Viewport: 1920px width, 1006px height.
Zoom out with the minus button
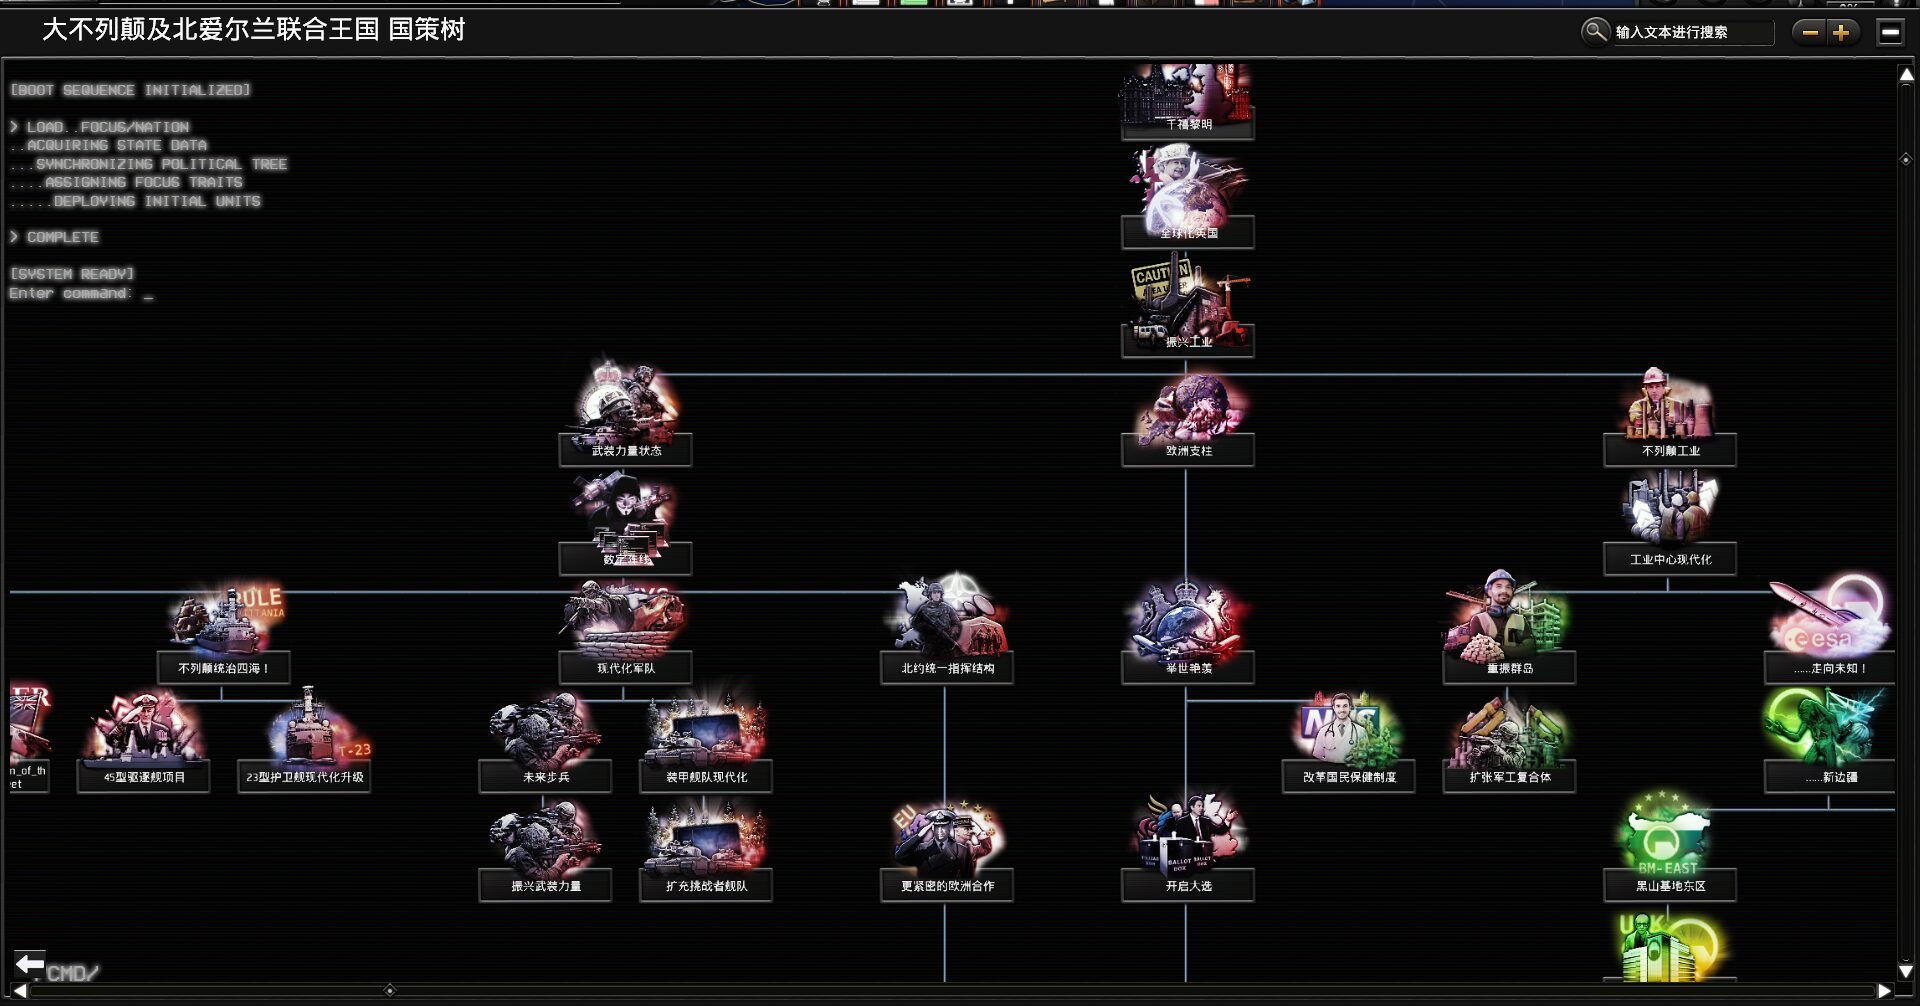click(1810, 32)
